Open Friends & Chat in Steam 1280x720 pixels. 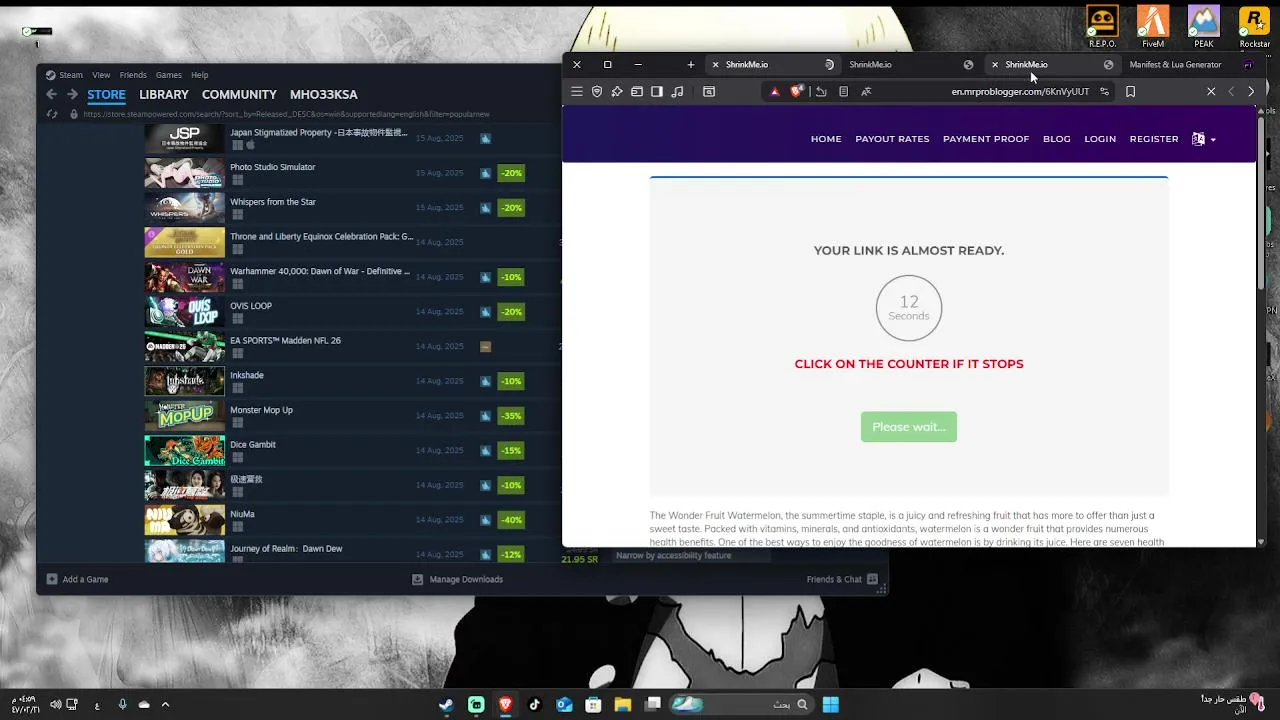(x=842, y=579)
